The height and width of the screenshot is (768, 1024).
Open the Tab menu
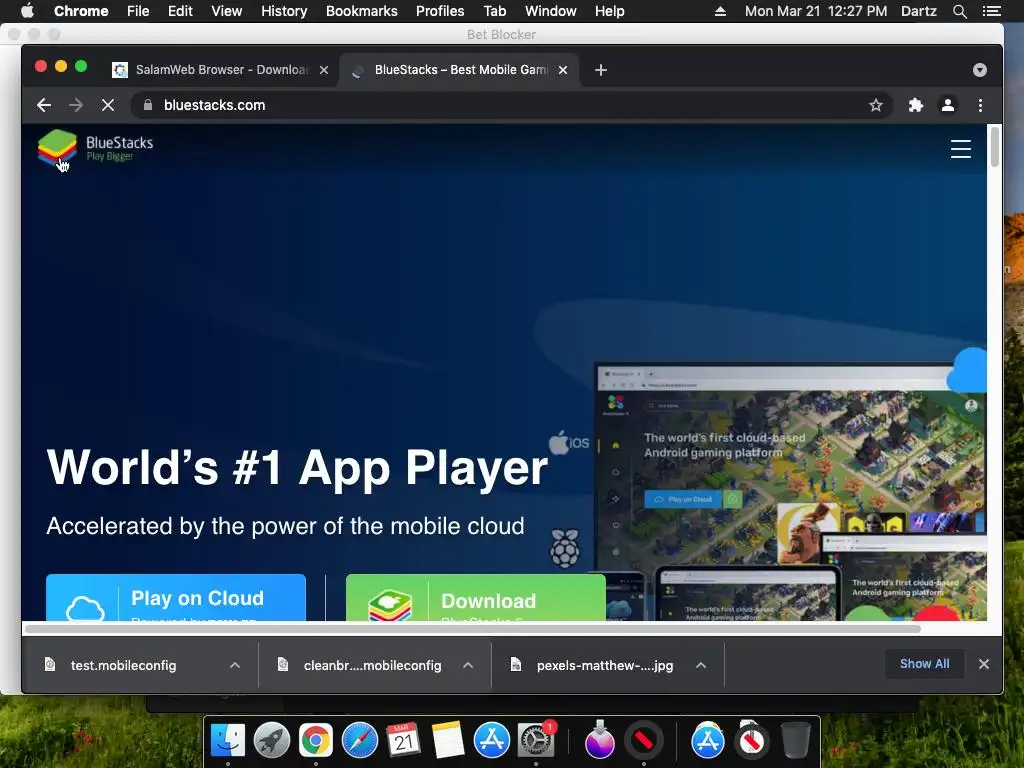click(494, 11)
